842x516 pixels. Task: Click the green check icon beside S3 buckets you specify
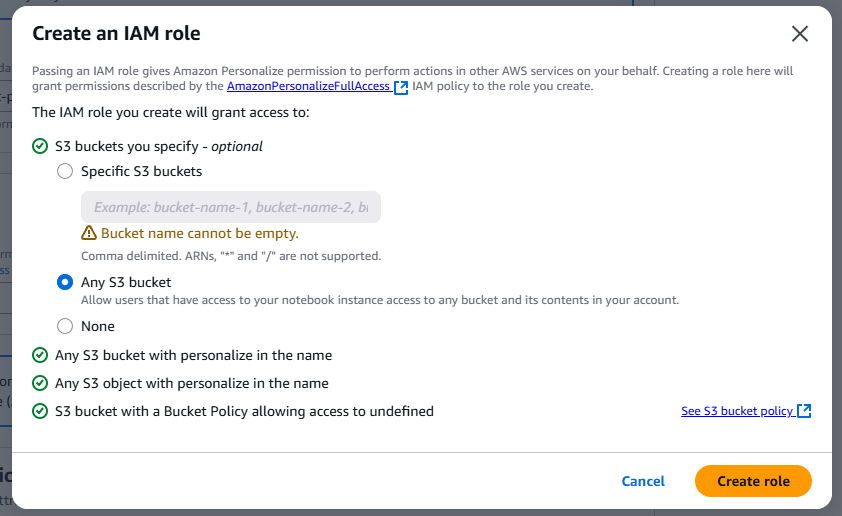40,146
